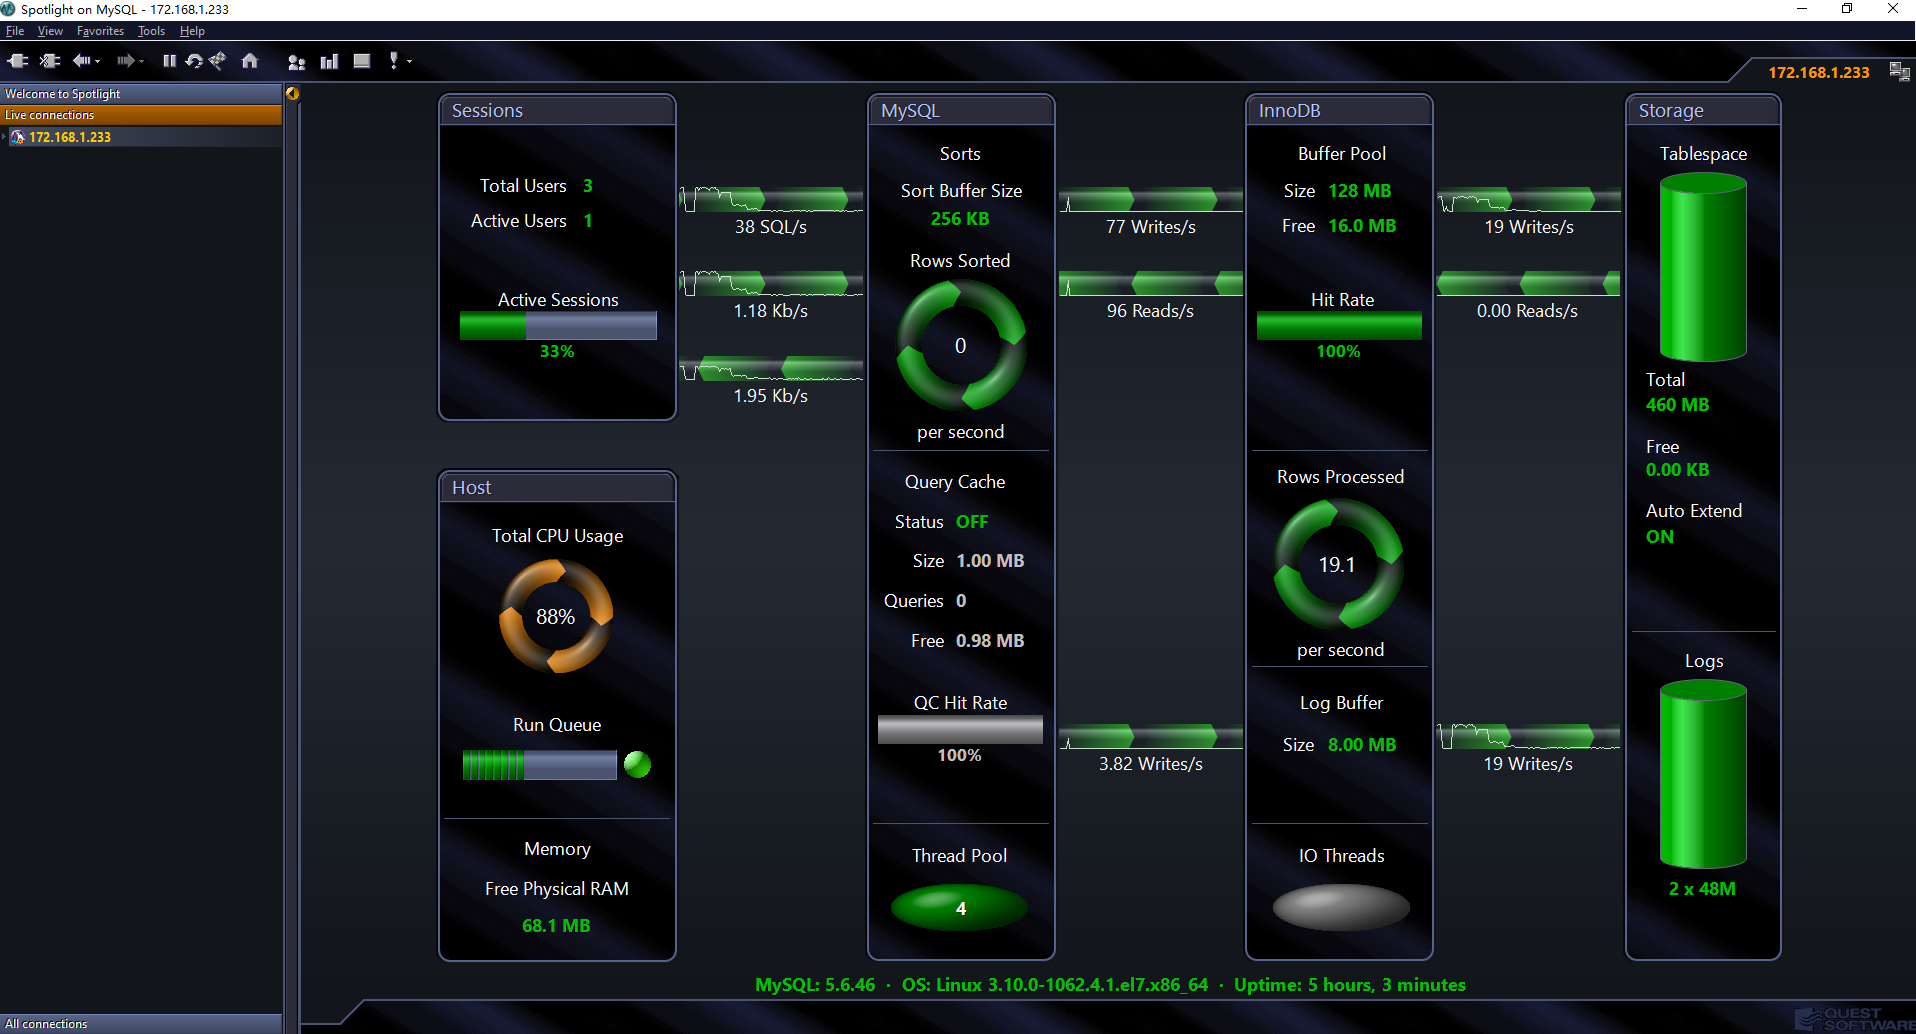Image resolution: width=1916 pixels, height=1034 pixels.
Task: Select the Welcome to Spotlight tab
Action: [141, 93]
